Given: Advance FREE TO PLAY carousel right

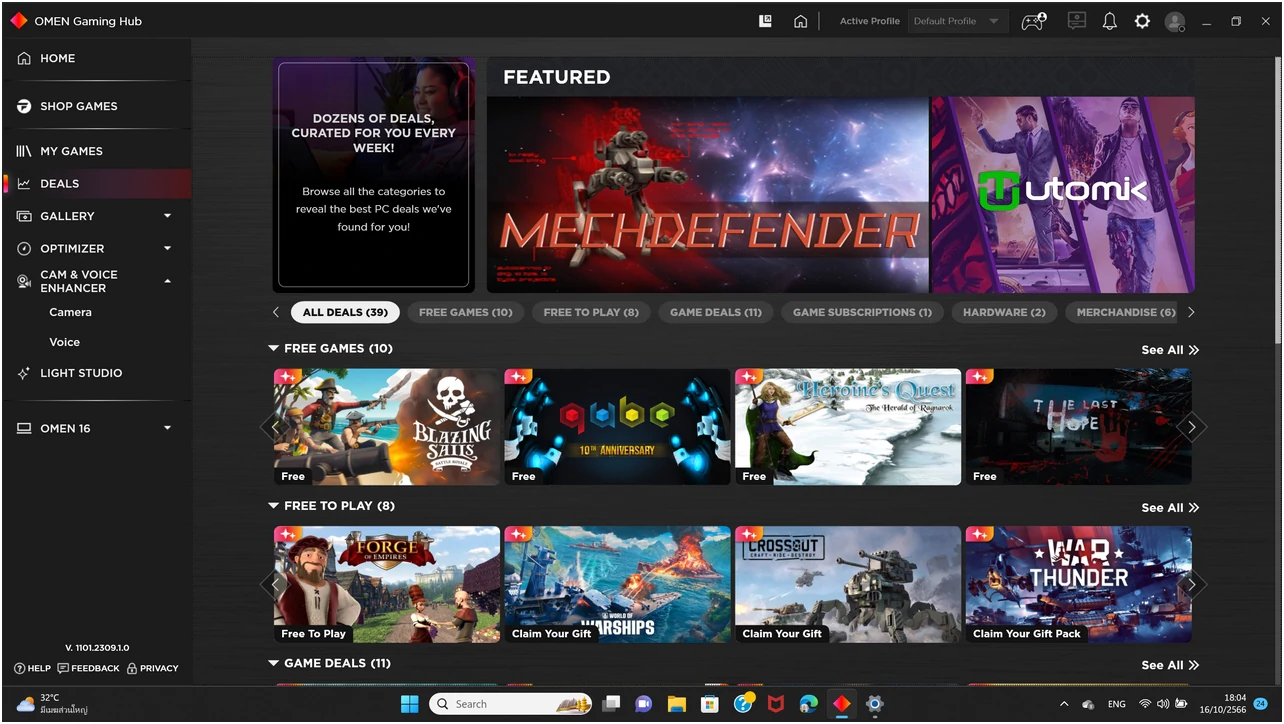Looking at the screenshot, I should [1190, 584].
